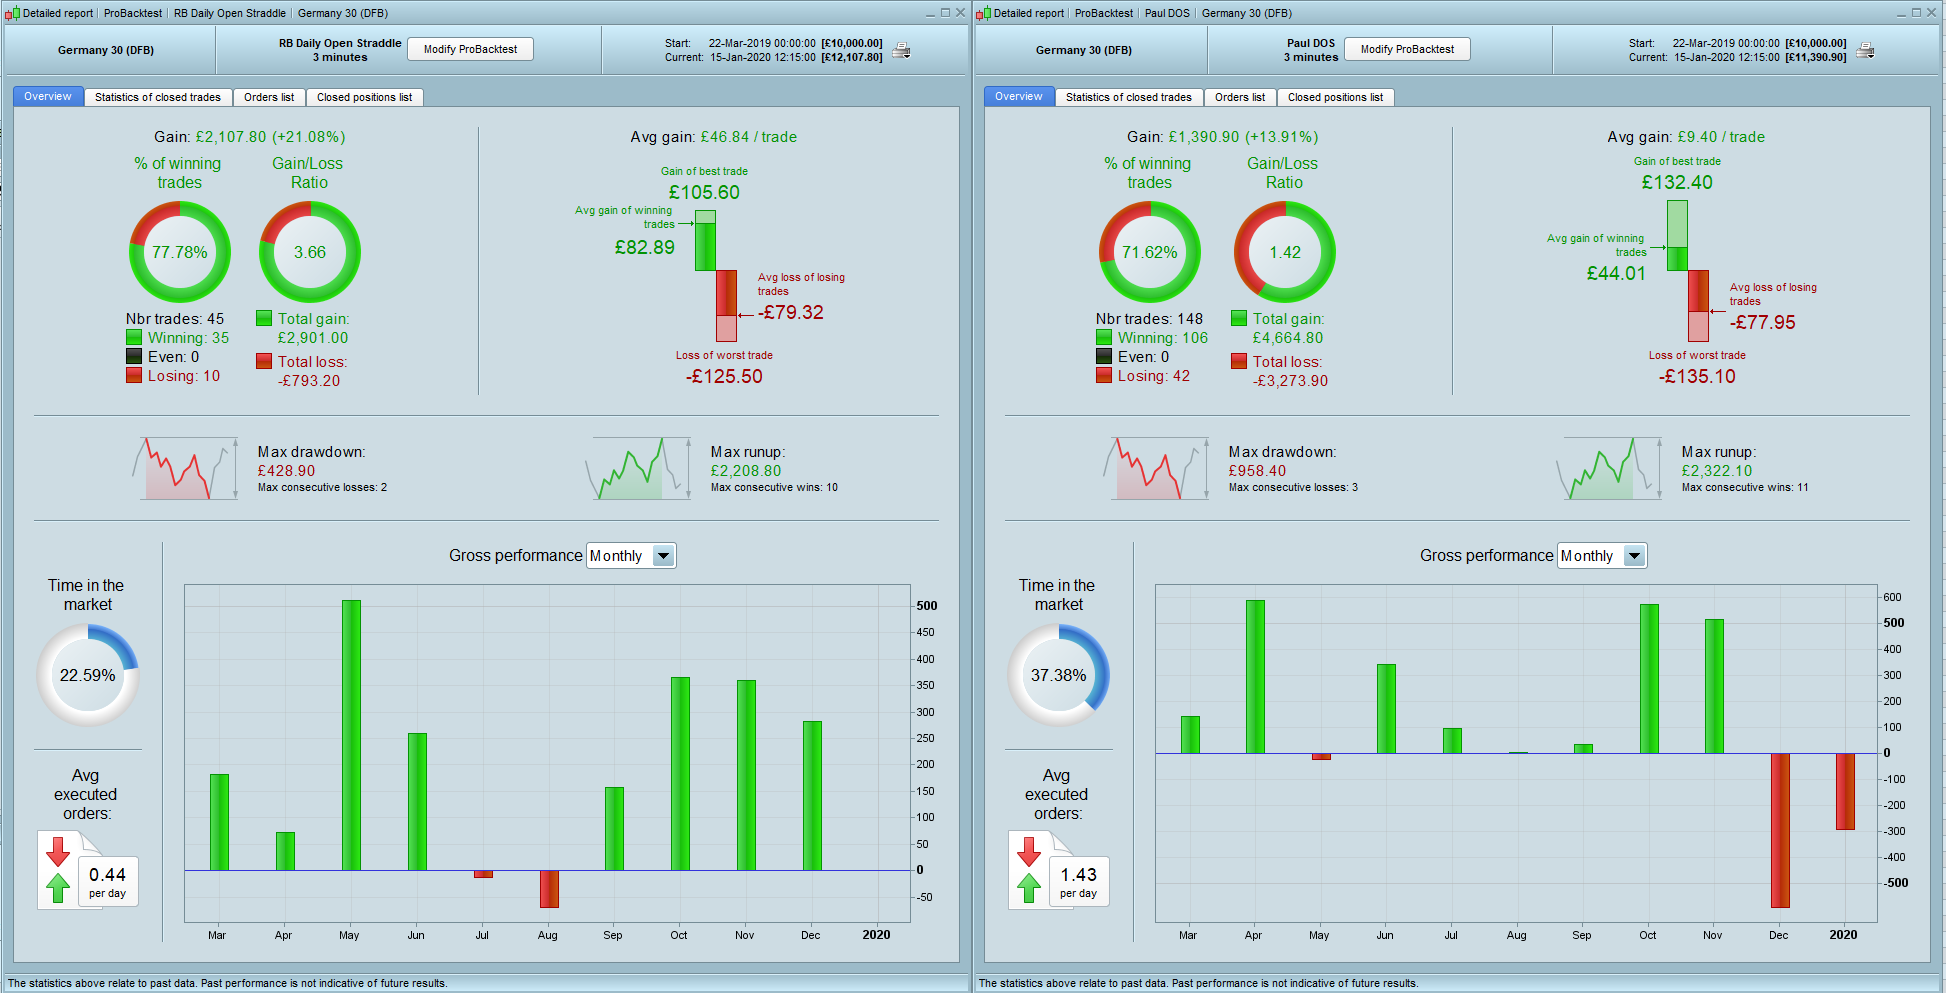Click the max runup value £2,208.80
This screenshot has height=993, width=1946.
click(x=746, y=471)
